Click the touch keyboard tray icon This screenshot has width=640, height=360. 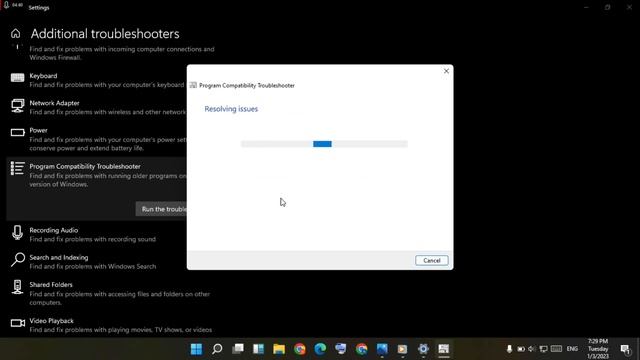tap(556, 349)
